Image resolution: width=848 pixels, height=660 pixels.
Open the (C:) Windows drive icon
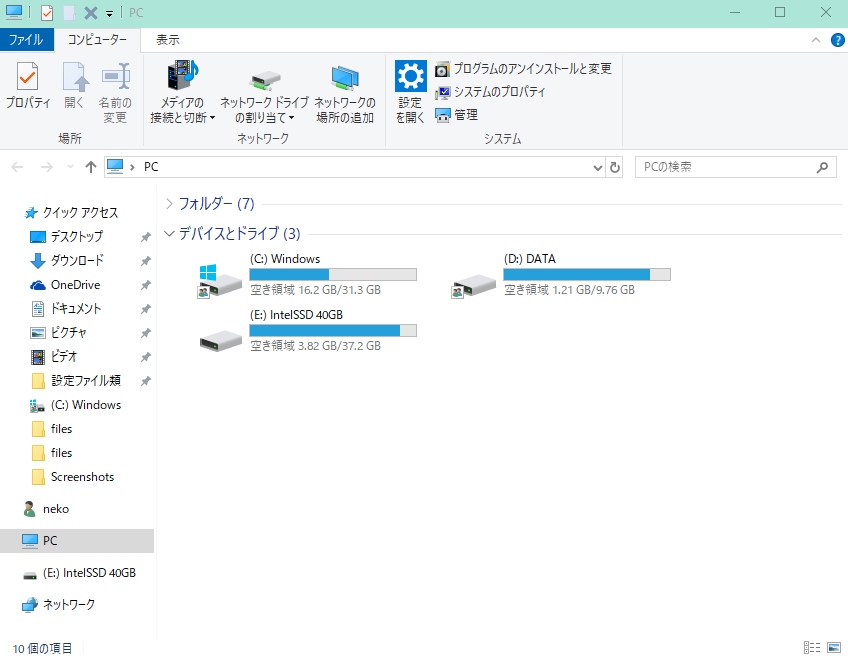(x=219, y=281)
